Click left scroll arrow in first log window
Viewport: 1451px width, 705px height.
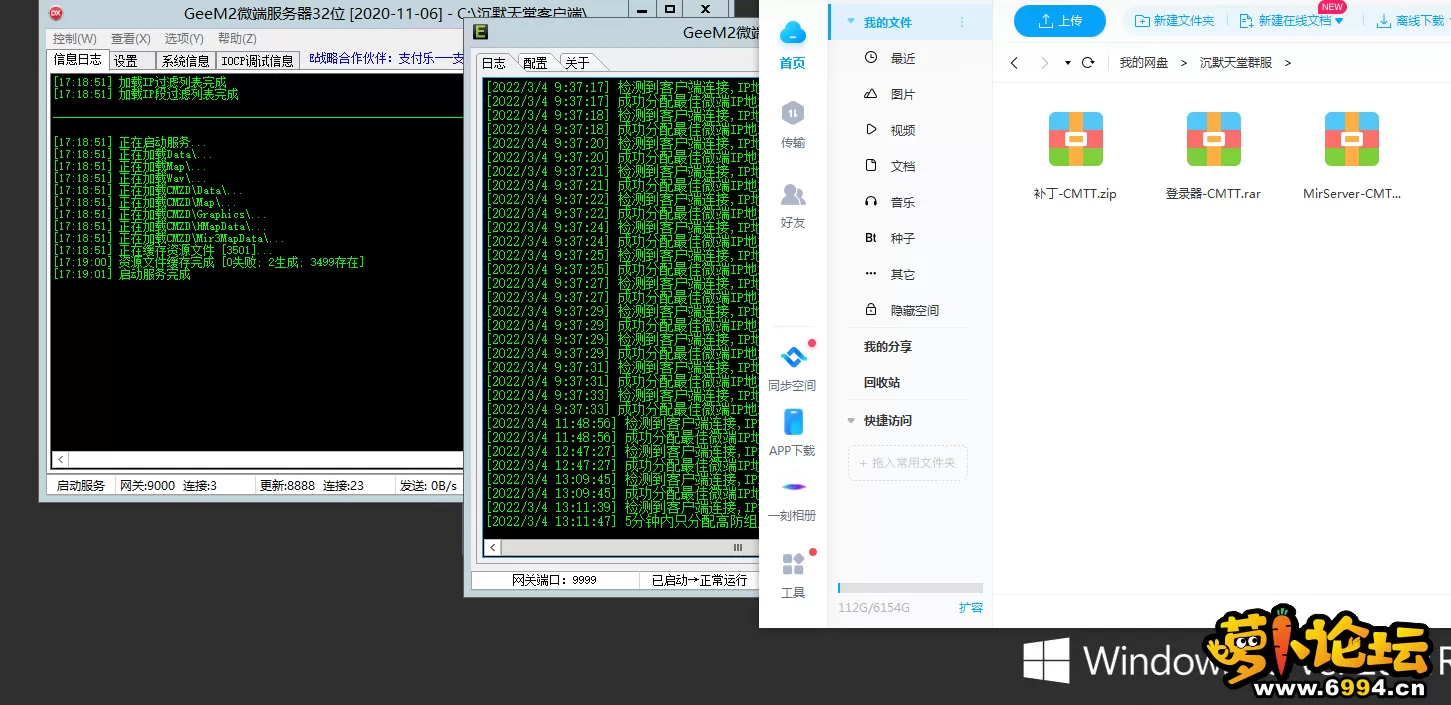click(60, 460)
